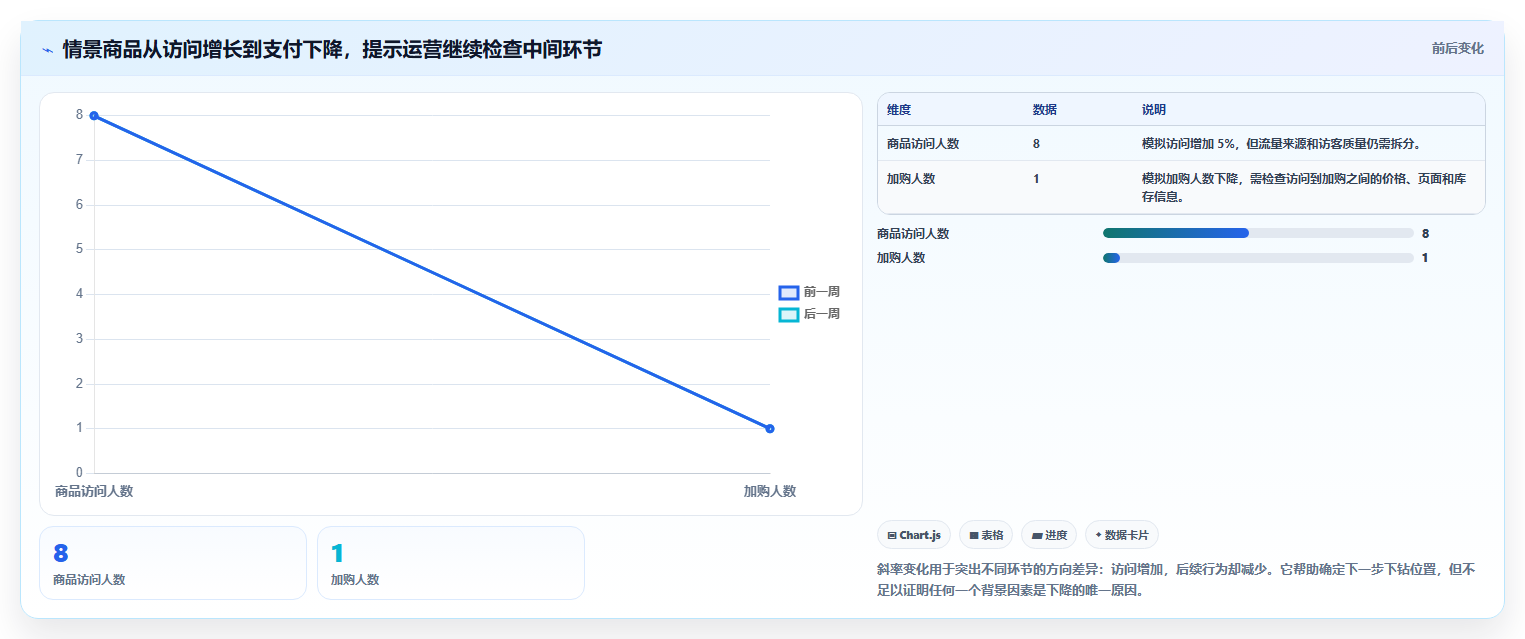Click the 后一周 legend color box
The width and height of the screenshot is (1525, 639).
coord(789,314)
